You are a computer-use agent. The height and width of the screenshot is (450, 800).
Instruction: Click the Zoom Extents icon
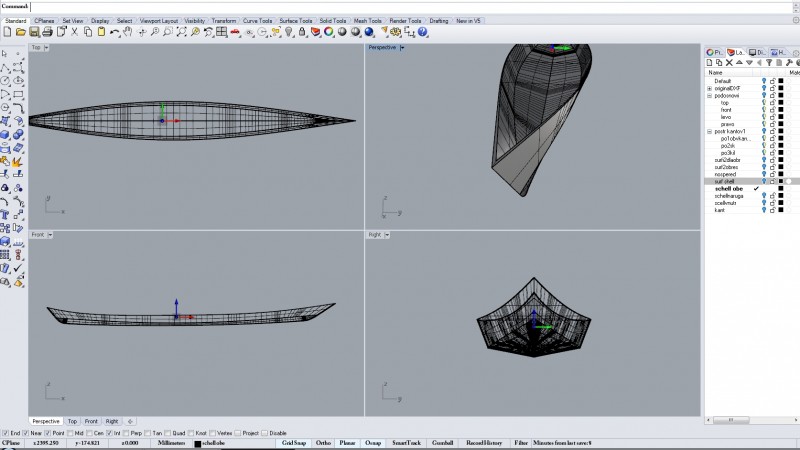(x=181, y=33)
